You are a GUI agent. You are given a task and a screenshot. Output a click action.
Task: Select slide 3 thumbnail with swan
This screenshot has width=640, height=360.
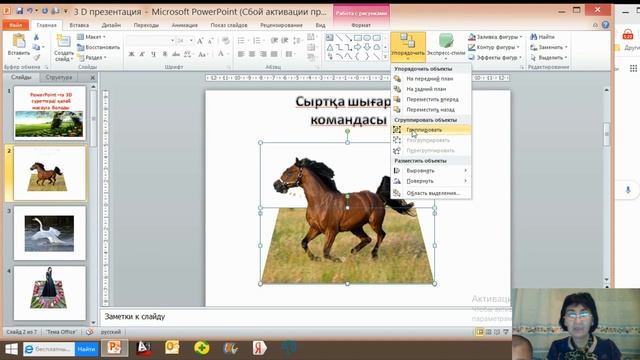point(49,233)
